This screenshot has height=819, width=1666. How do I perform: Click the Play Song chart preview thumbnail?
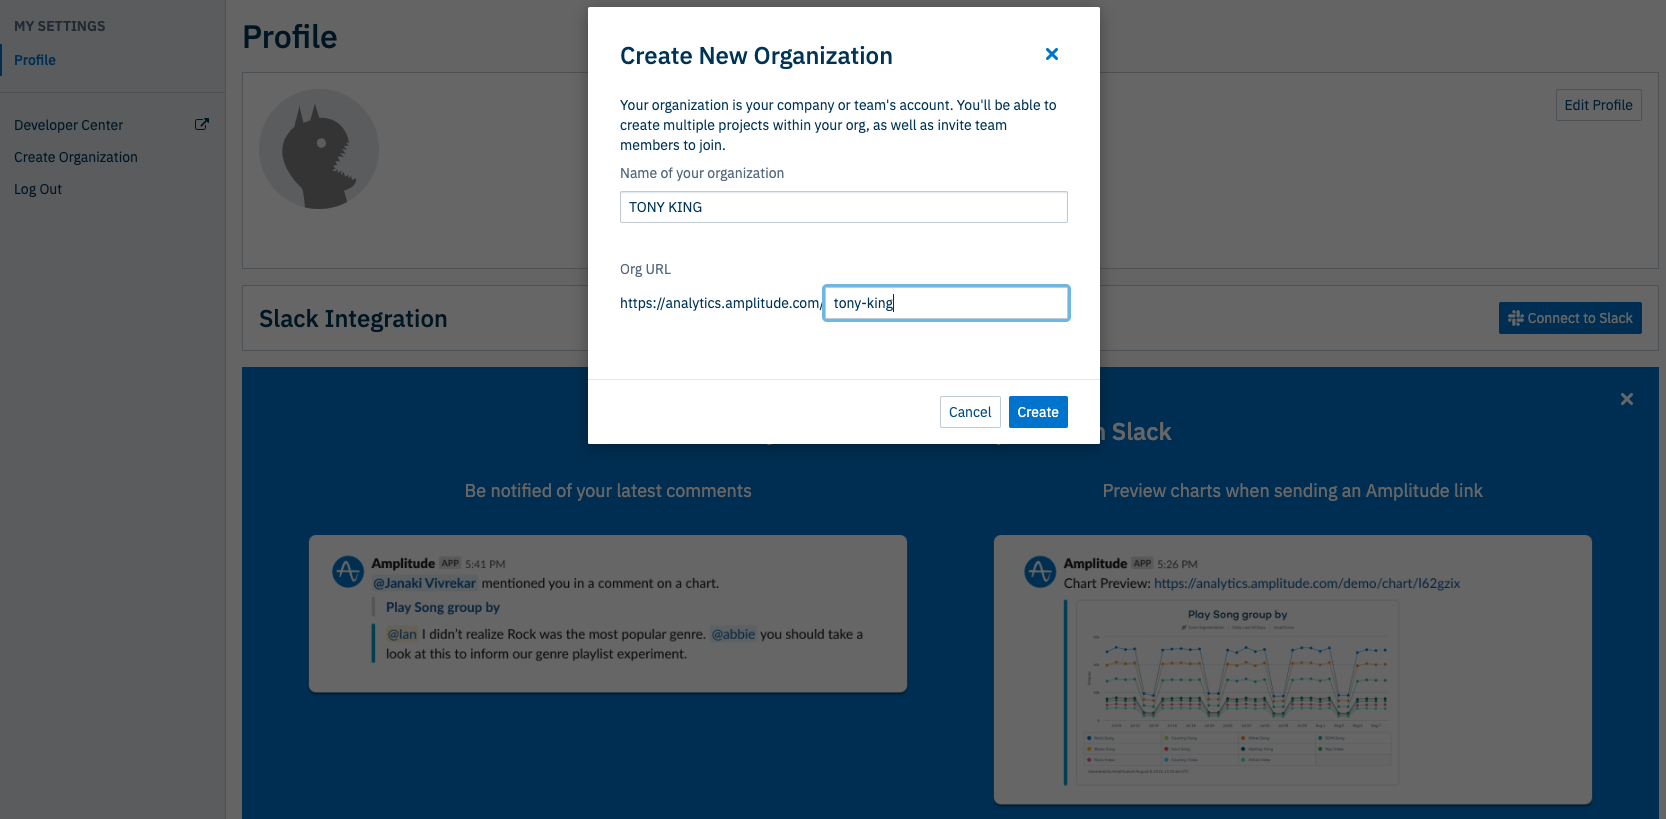click(x=1237, y=692)
